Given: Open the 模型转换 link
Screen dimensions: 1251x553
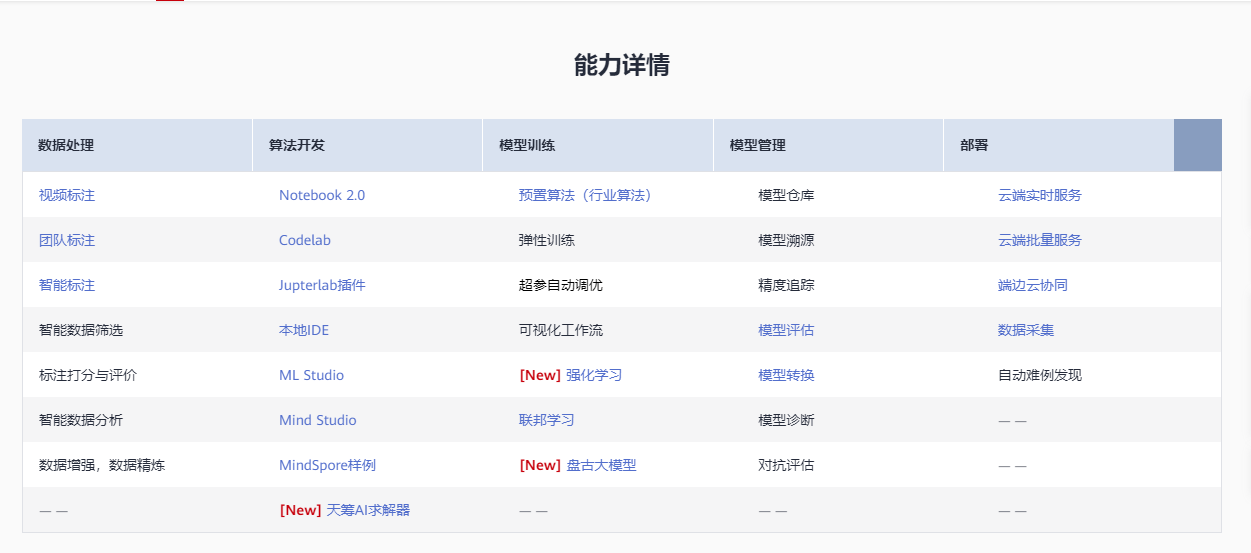Looking at the screenshot, I should [787, 375].
